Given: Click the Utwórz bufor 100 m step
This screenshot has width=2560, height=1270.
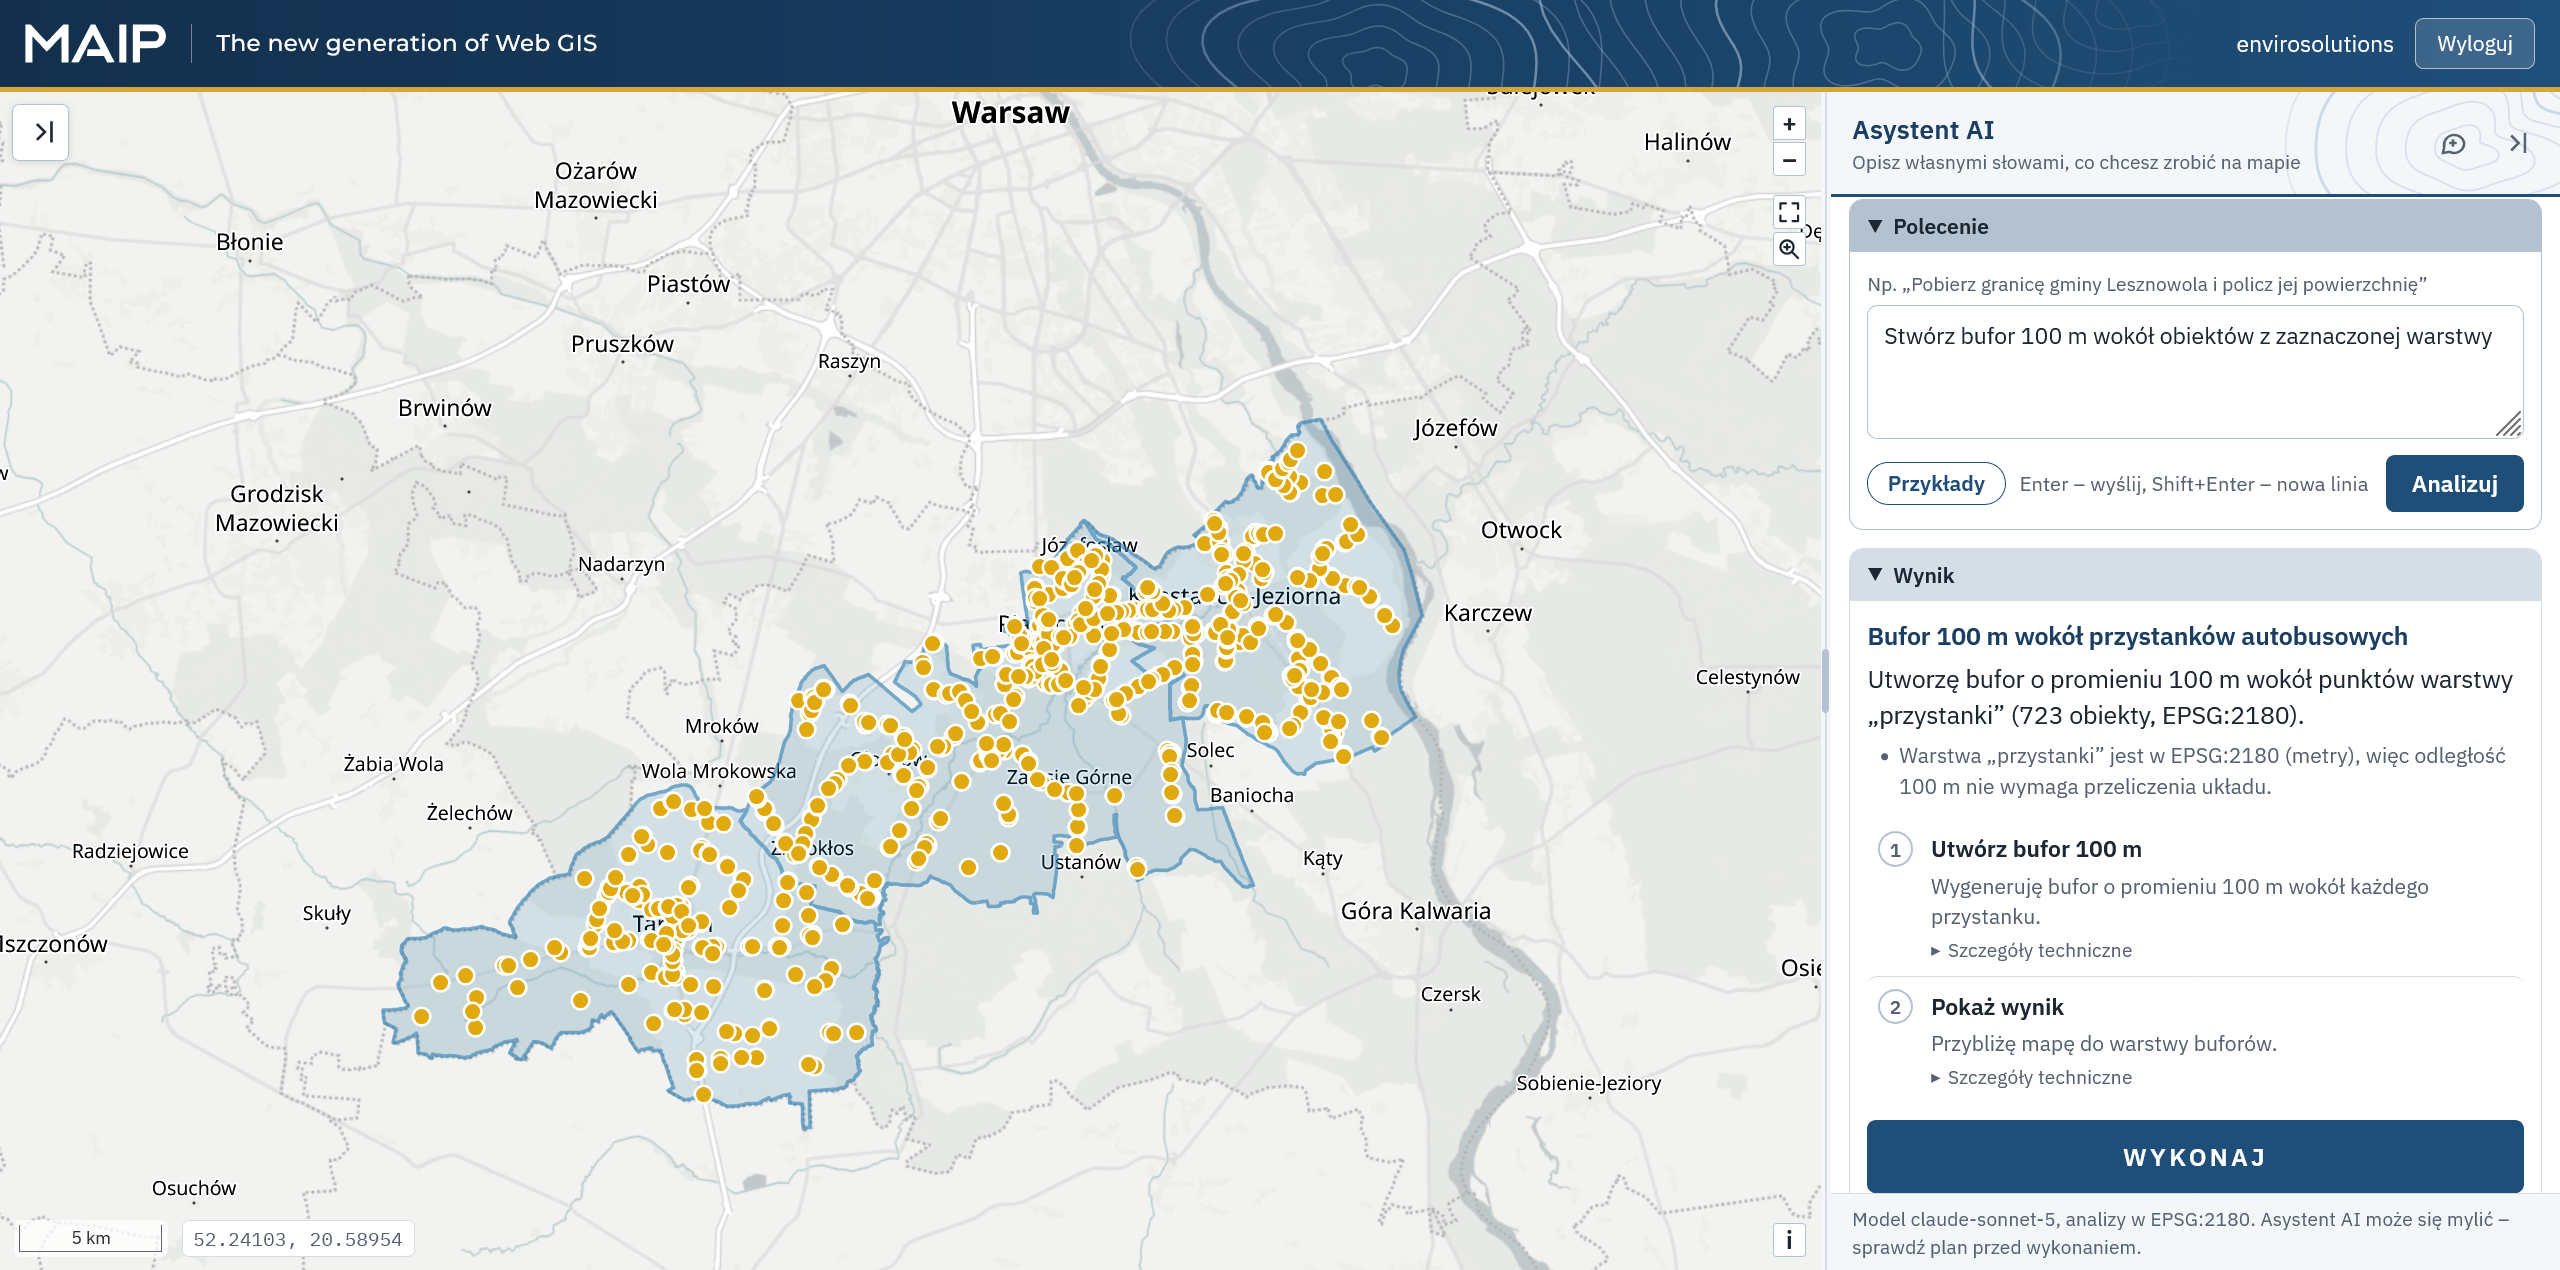Looking at the screenshot, I should click(x=2036, y=849).
